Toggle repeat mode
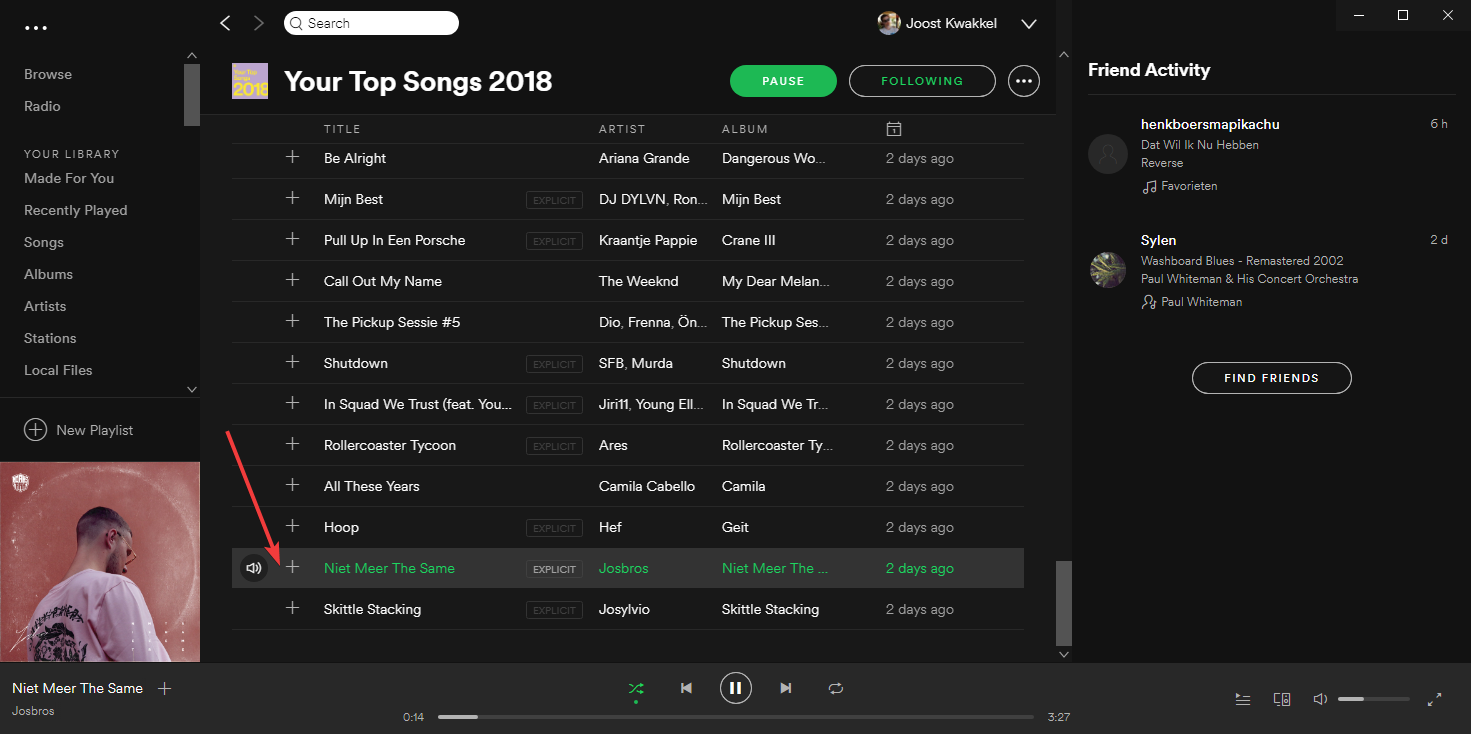The width and height of the screenshot is (1471, 734). tap(836, 688)
